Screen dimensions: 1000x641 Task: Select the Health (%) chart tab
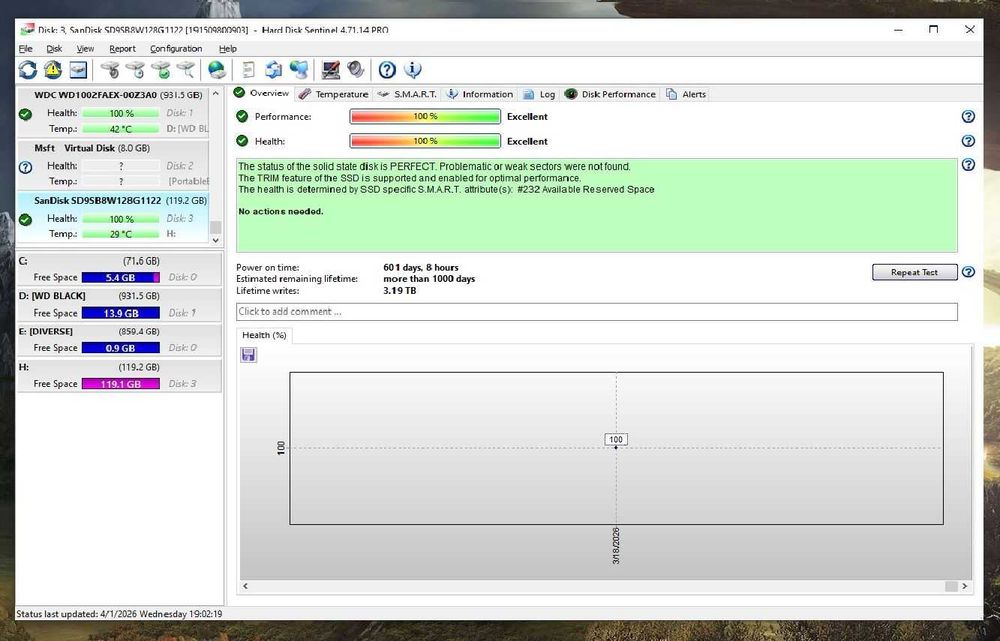point(264,335)
